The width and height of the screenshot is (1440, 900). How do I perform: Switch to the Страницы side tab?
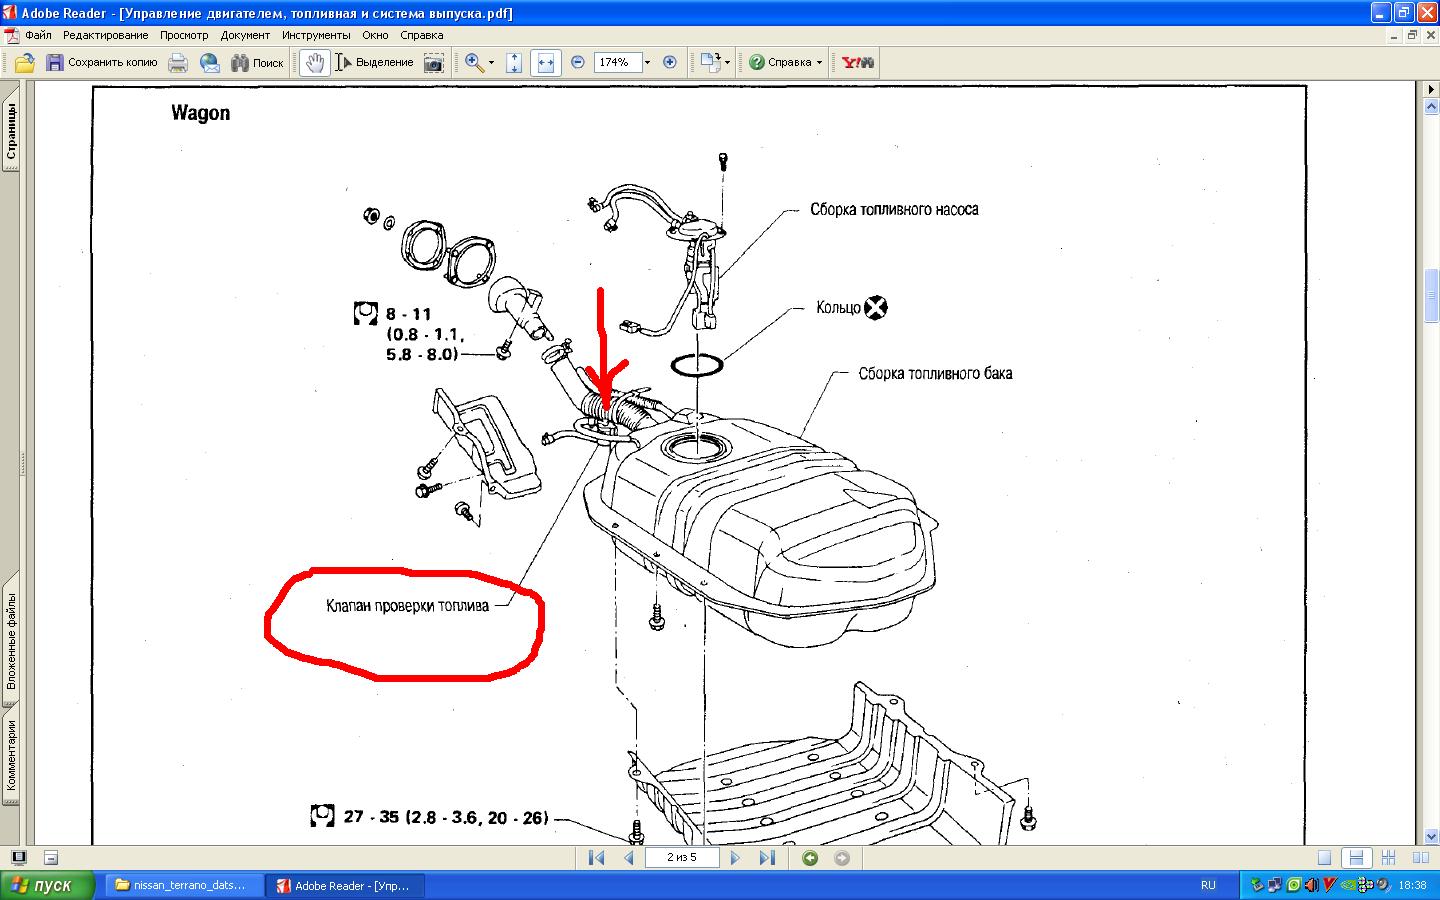[x=11, y=133]
